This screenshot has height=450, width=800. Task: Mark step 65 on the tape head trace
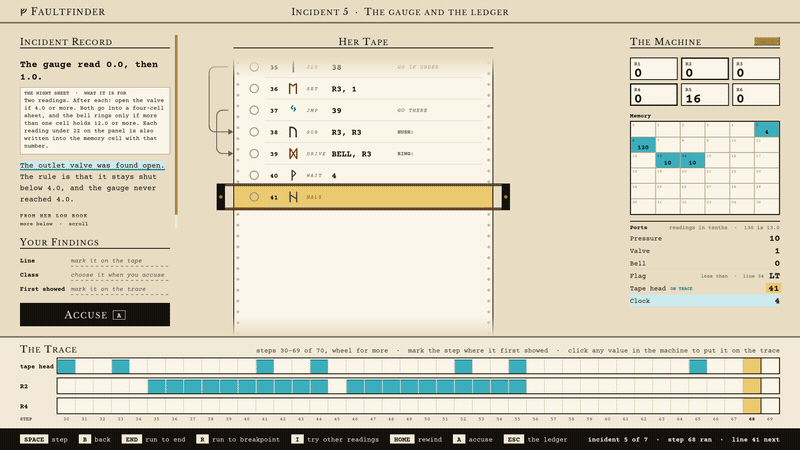pos(698,366)
